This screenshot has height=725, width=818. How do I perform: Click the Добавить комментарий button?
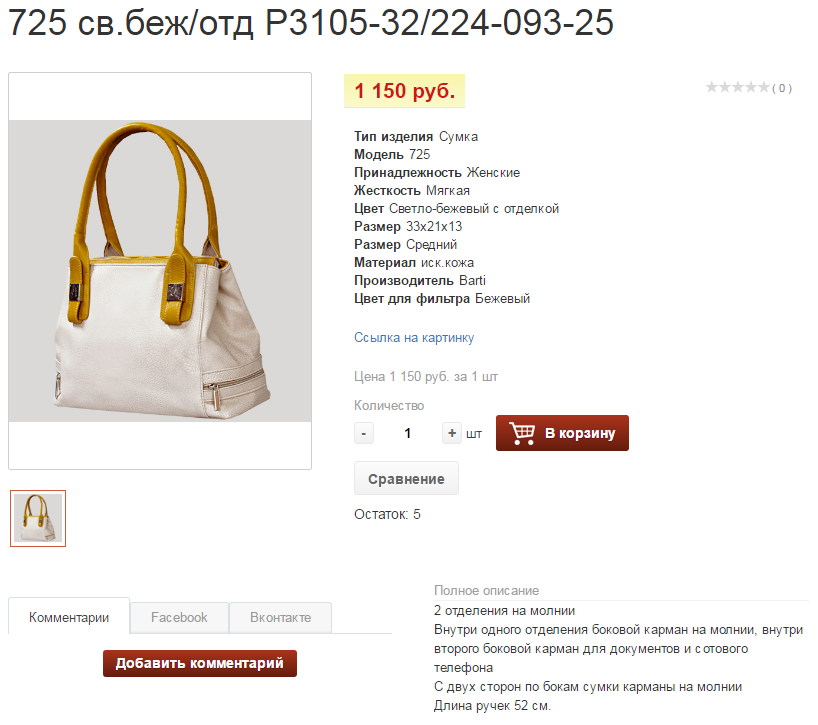(200, 663)
